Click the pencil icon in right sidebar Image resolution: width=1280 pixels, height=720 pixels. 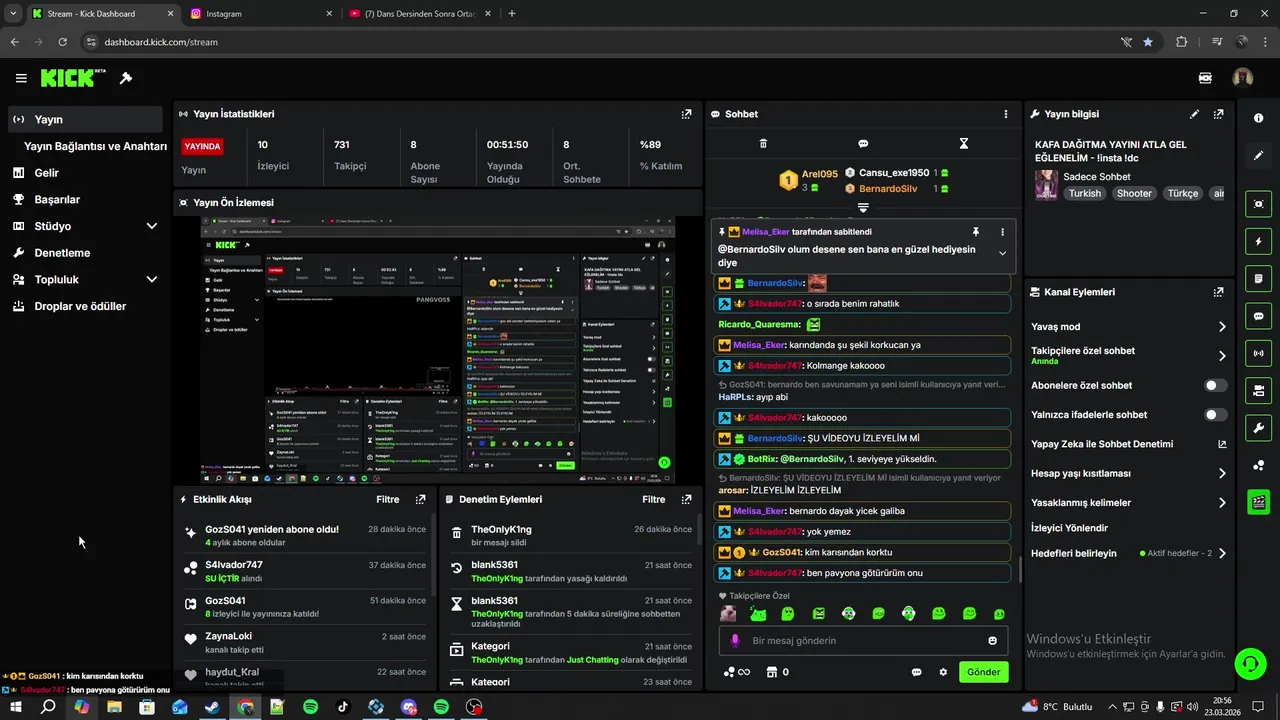pyautogui.click(x=1259, y=156)
